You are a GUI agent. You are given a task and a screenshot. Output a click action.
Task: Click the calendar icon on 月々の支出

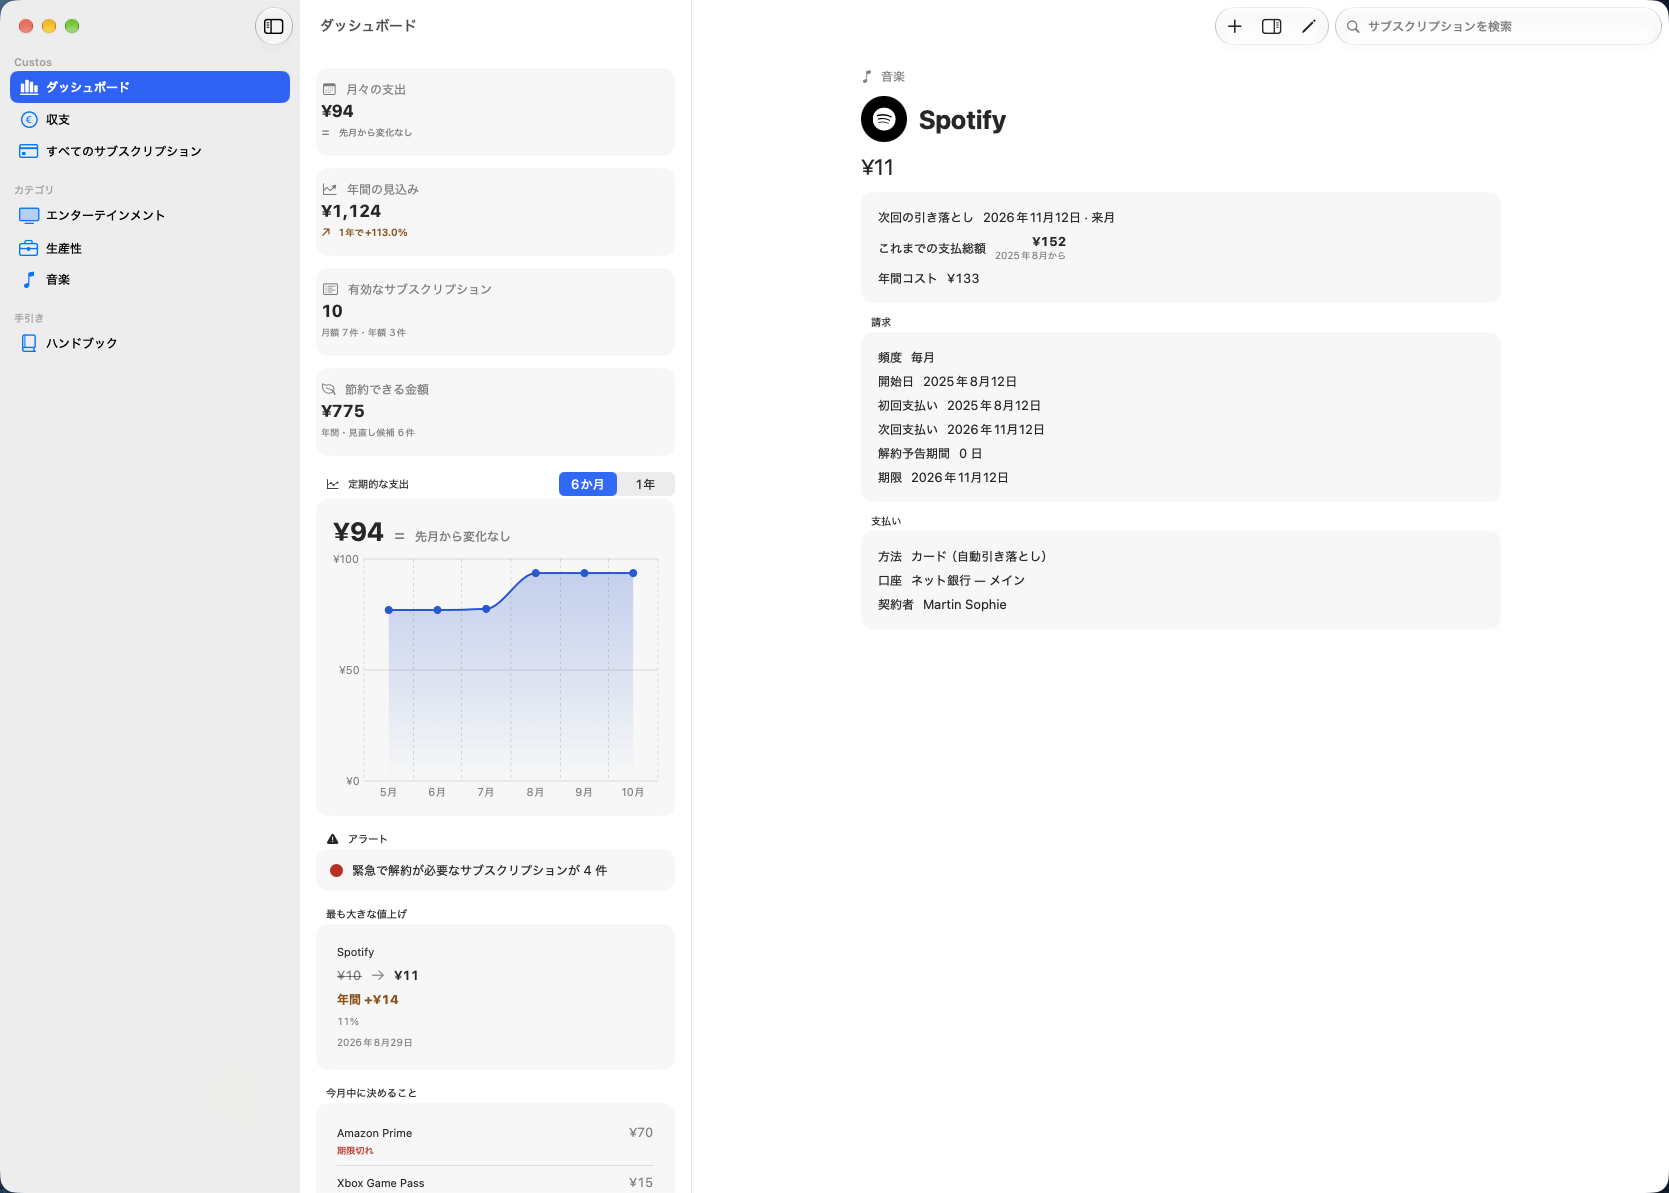pyautogui.click(x=329, y=89)
